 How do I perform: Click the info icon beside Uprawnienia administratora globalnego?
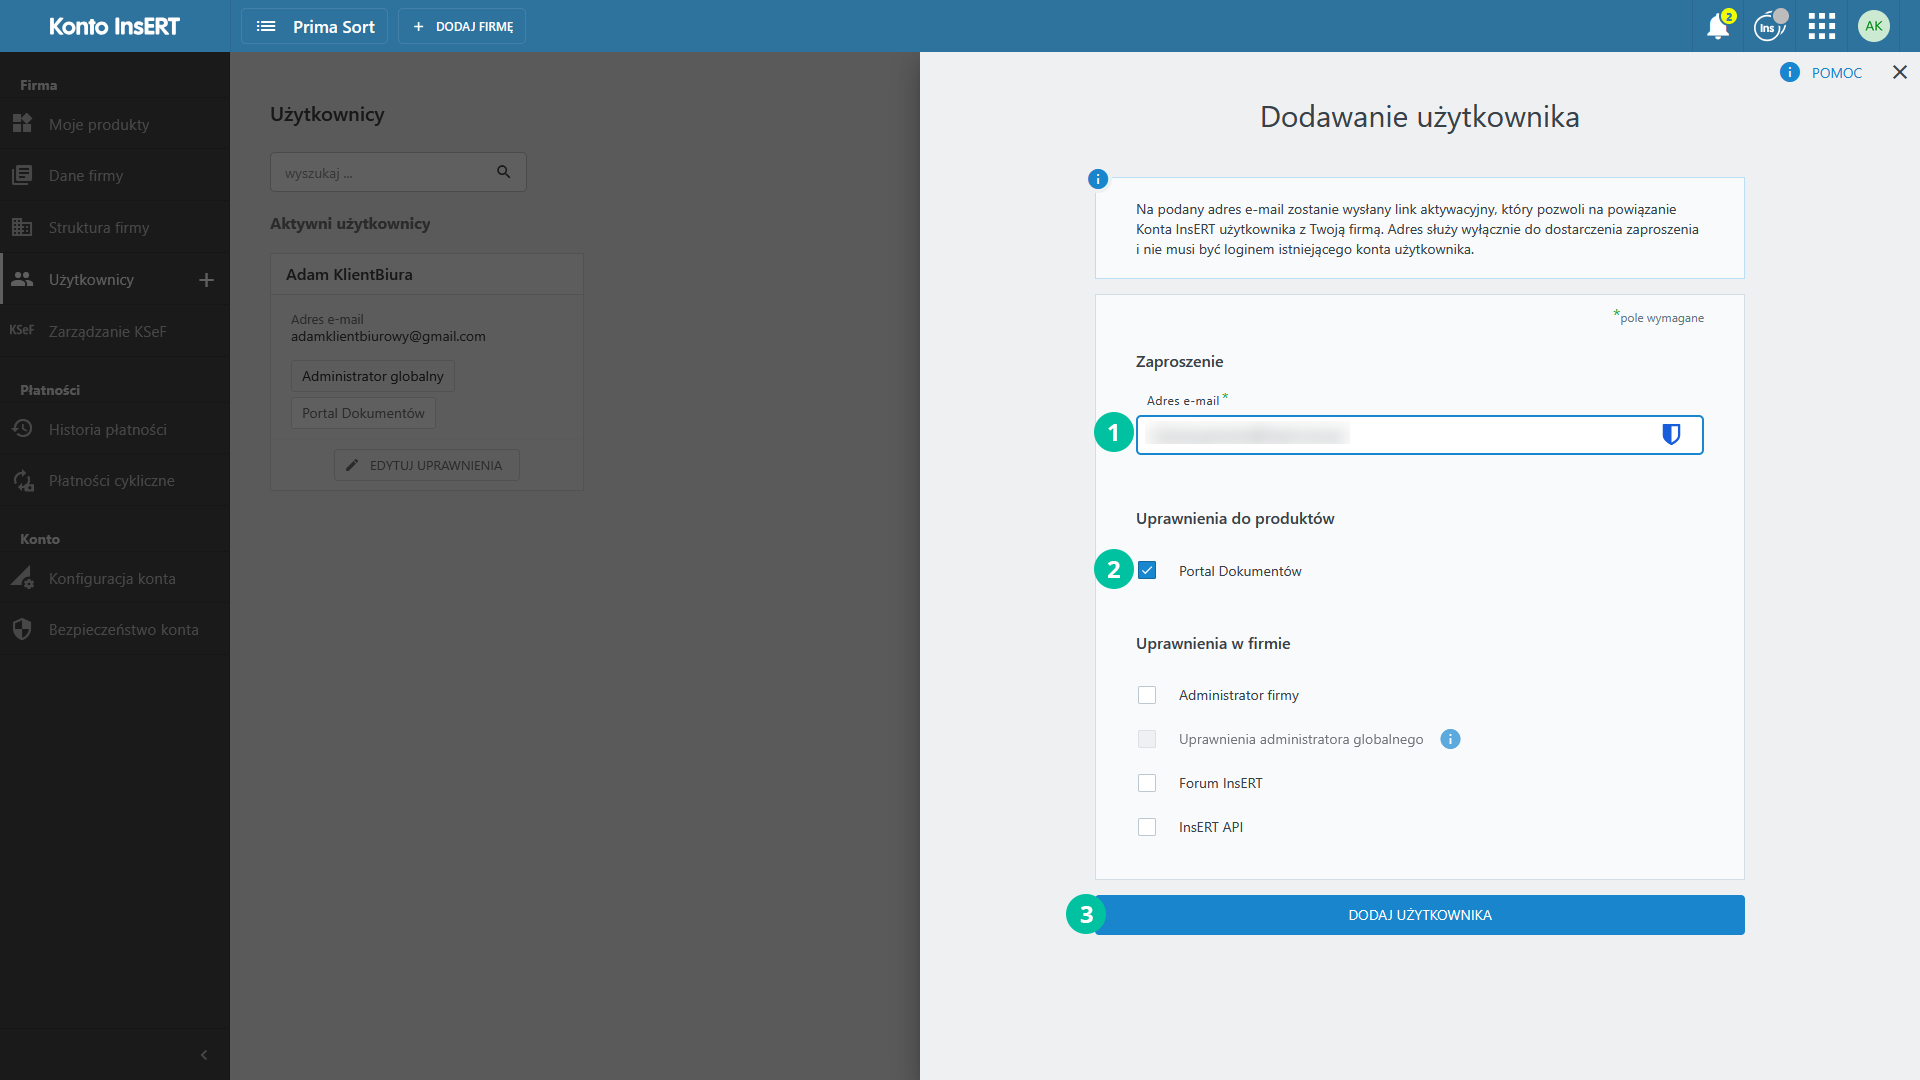click(1450, 739)
